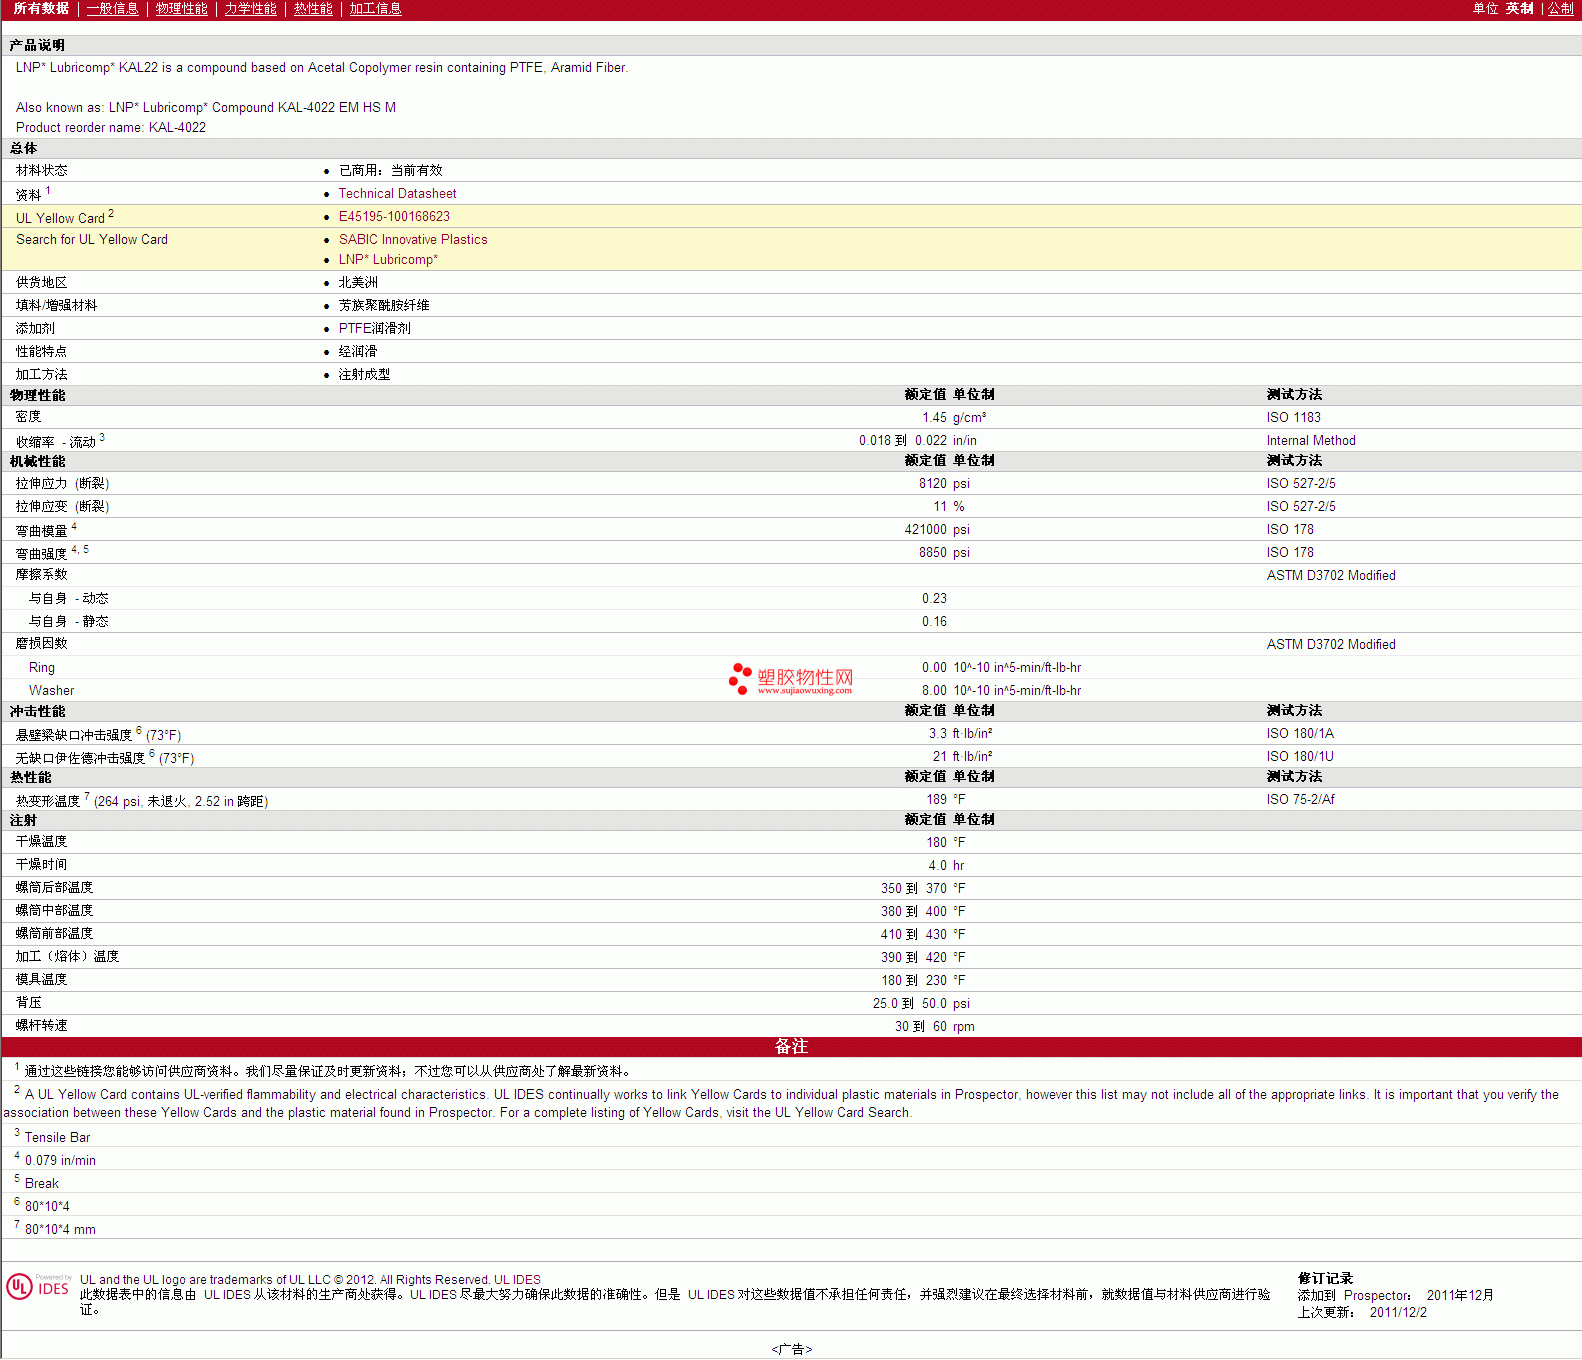The image size is (1582, 1360).
Task: Click the 塑胶物性网 watermark logo
Action: point(791,680)
